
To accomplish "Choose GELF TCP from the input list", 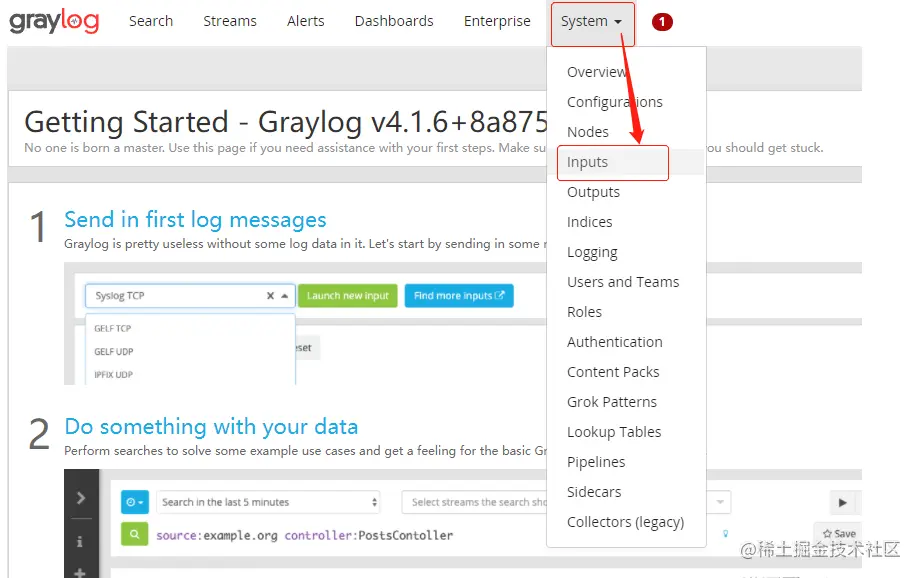I will click(x=113, y=328).
